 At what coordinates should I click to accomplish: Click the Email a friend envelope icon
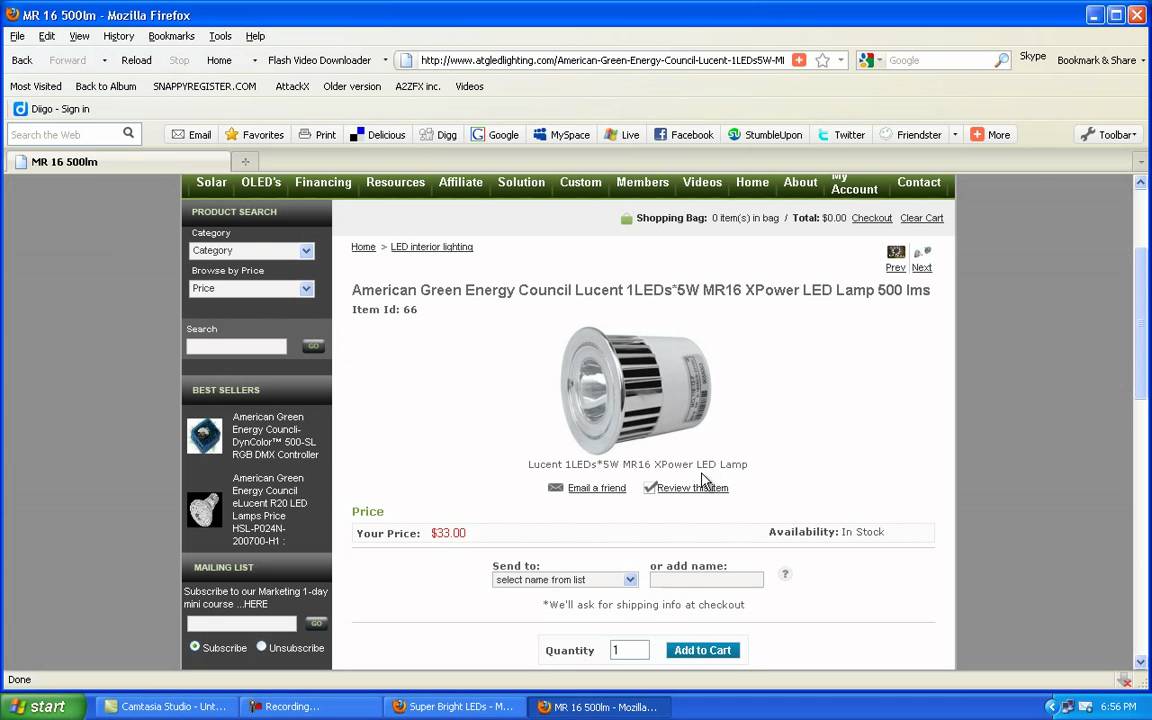click(555, 487)
